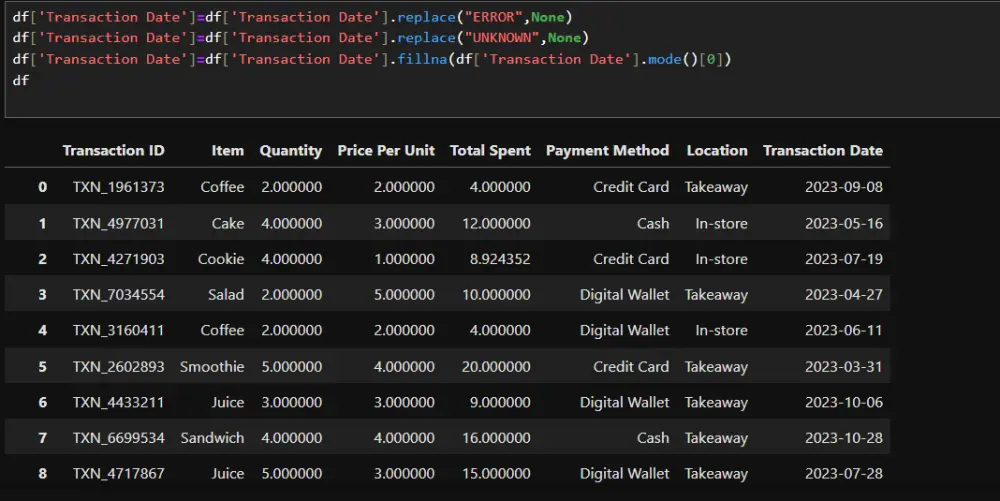Select cell TXN_7034554
Screen dimensions: 1000x501
click(119, 294)
